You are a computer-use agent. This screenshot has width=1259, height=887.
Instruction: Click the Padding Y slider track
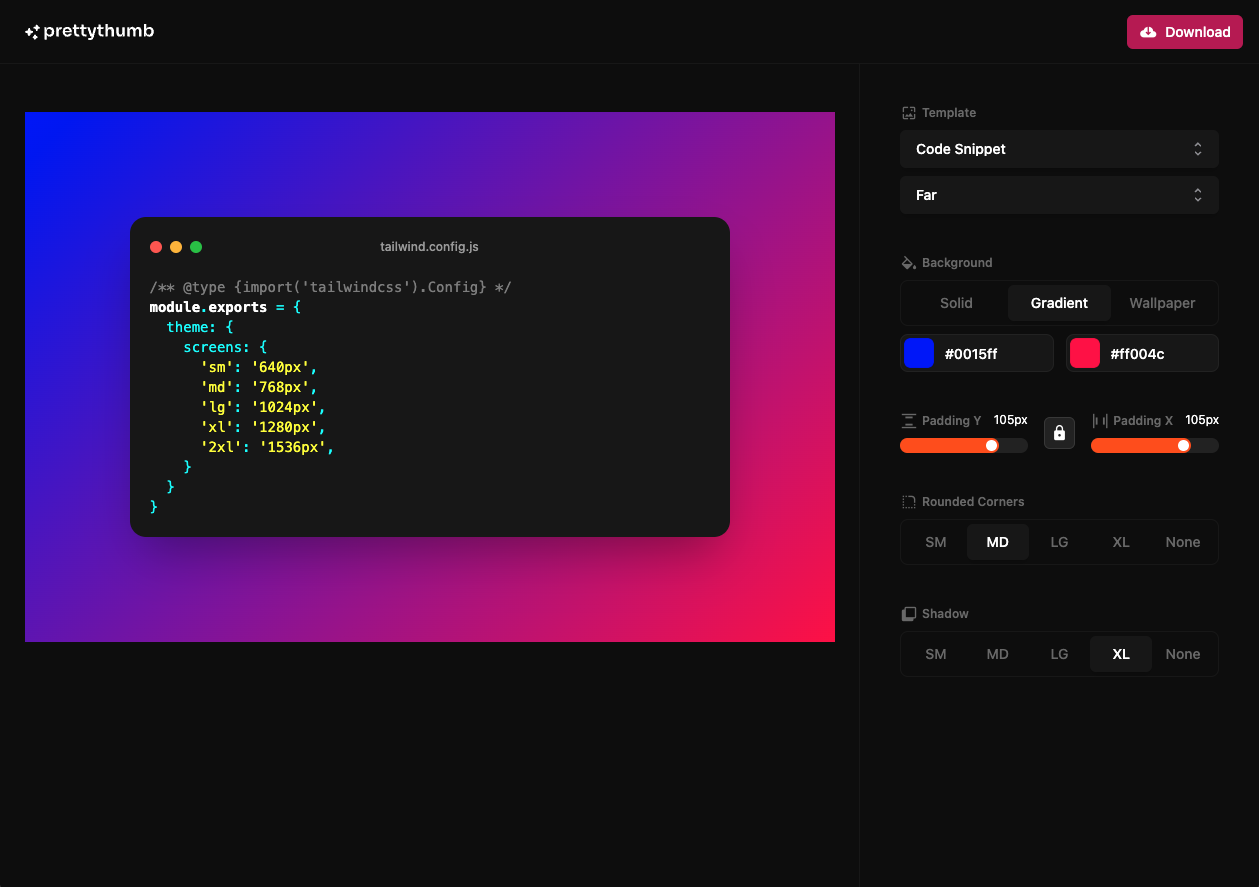pyautogui.click(x=964, y=445)
